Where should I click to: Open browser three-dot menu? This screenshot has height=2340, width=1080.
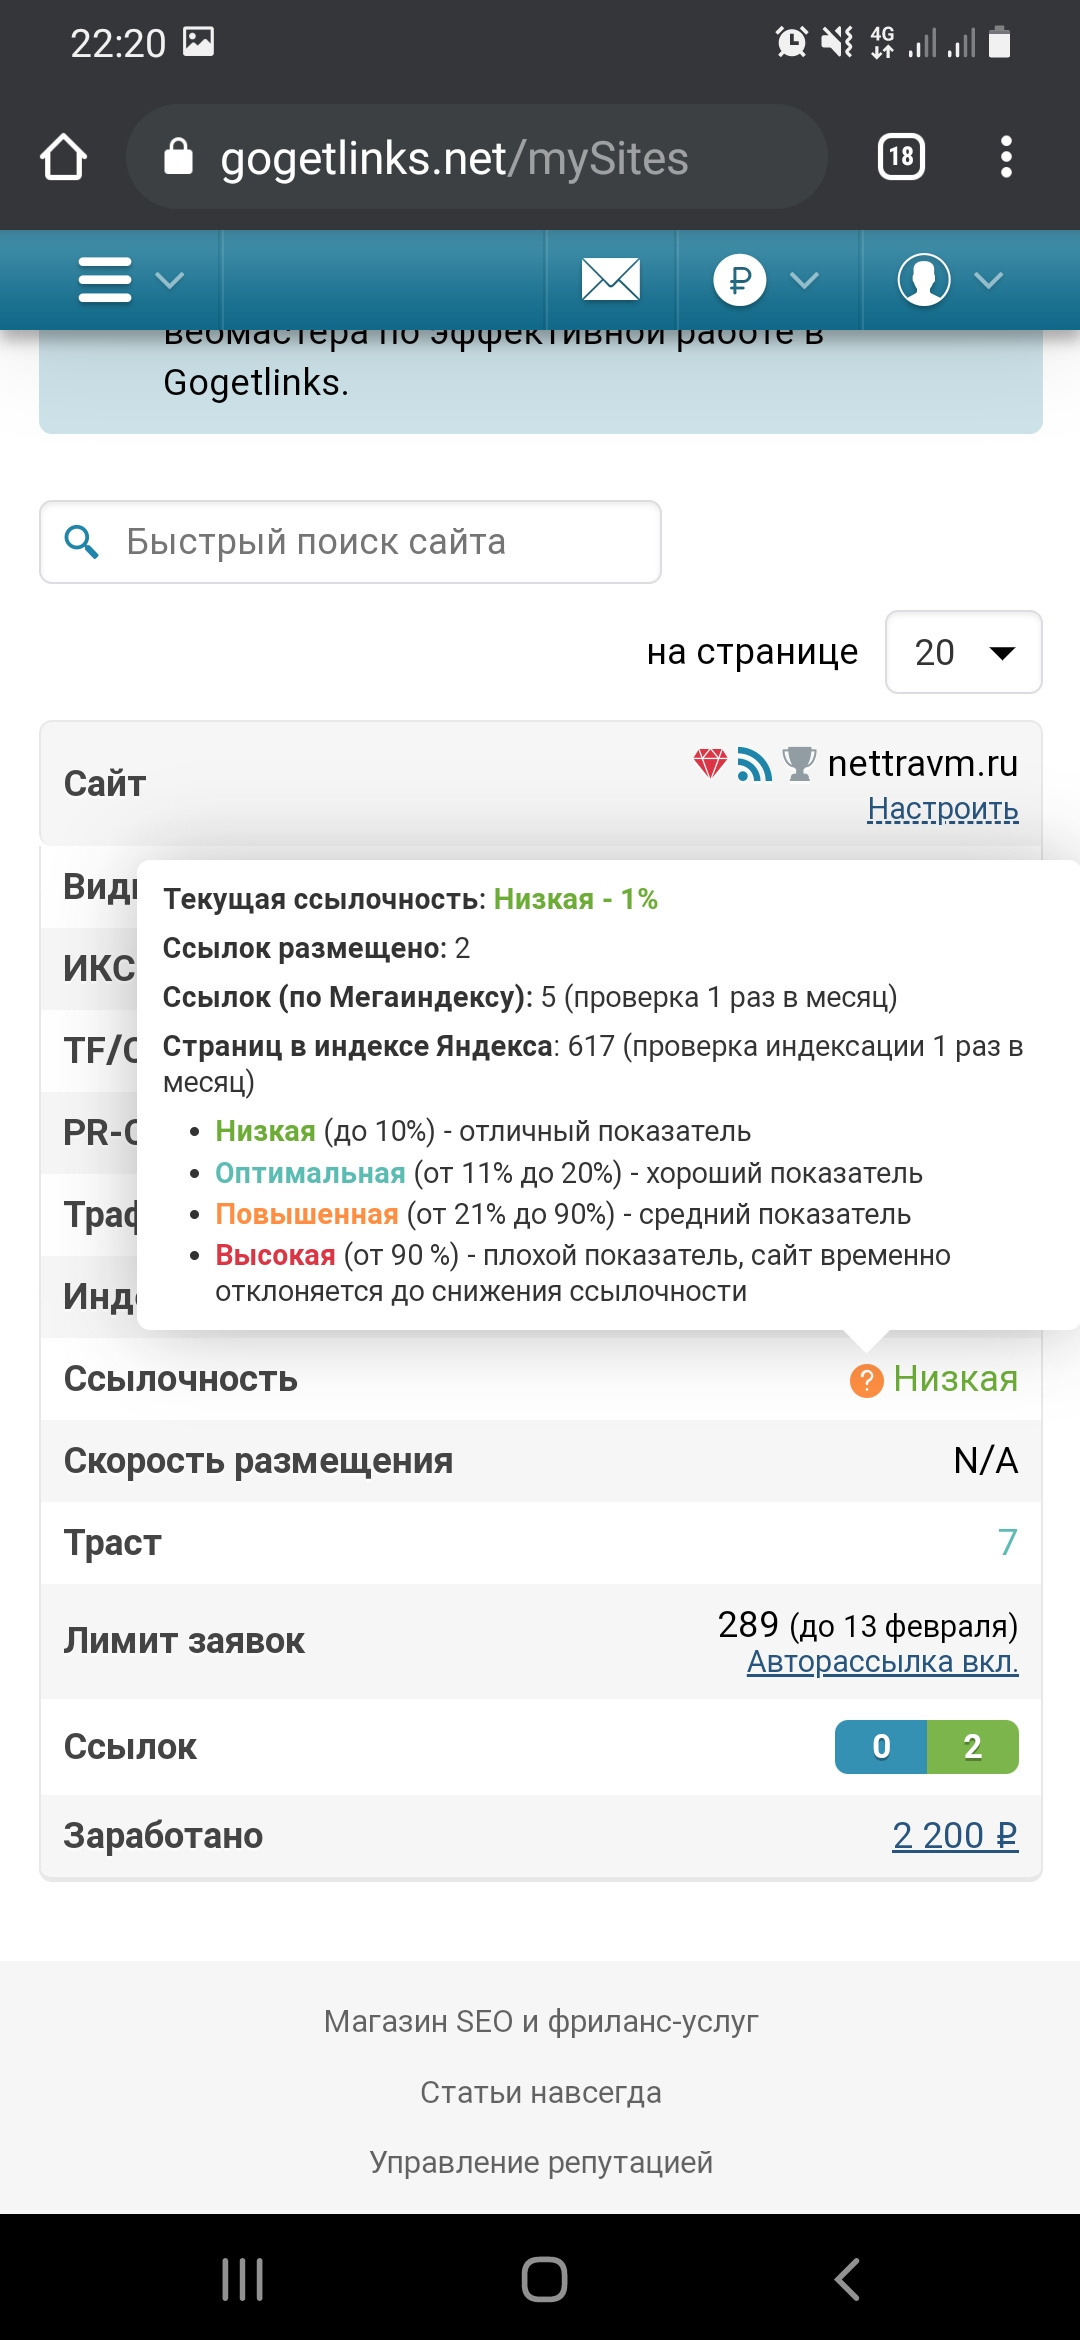coord(1006,157)
